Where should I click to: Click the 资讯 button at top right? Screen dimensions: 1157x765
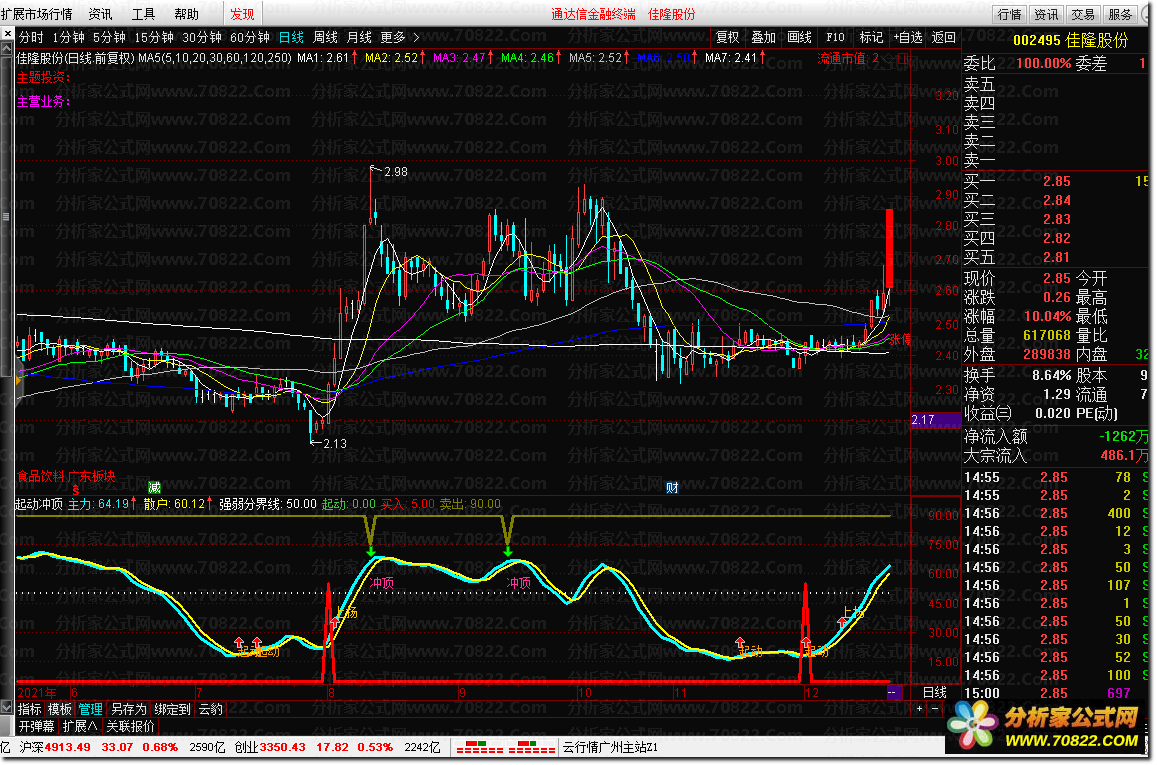click(1046, 14)
